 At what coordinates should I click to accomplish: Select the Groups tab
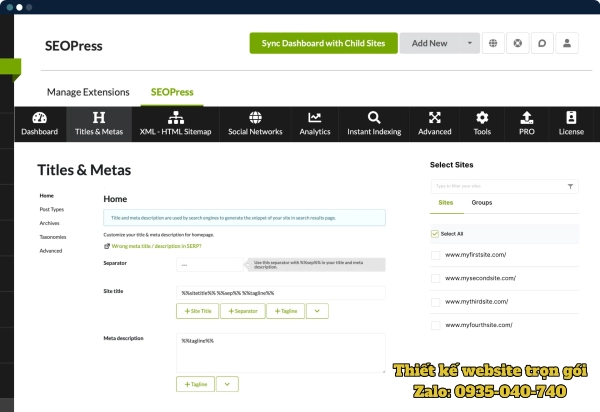point(482,203)
